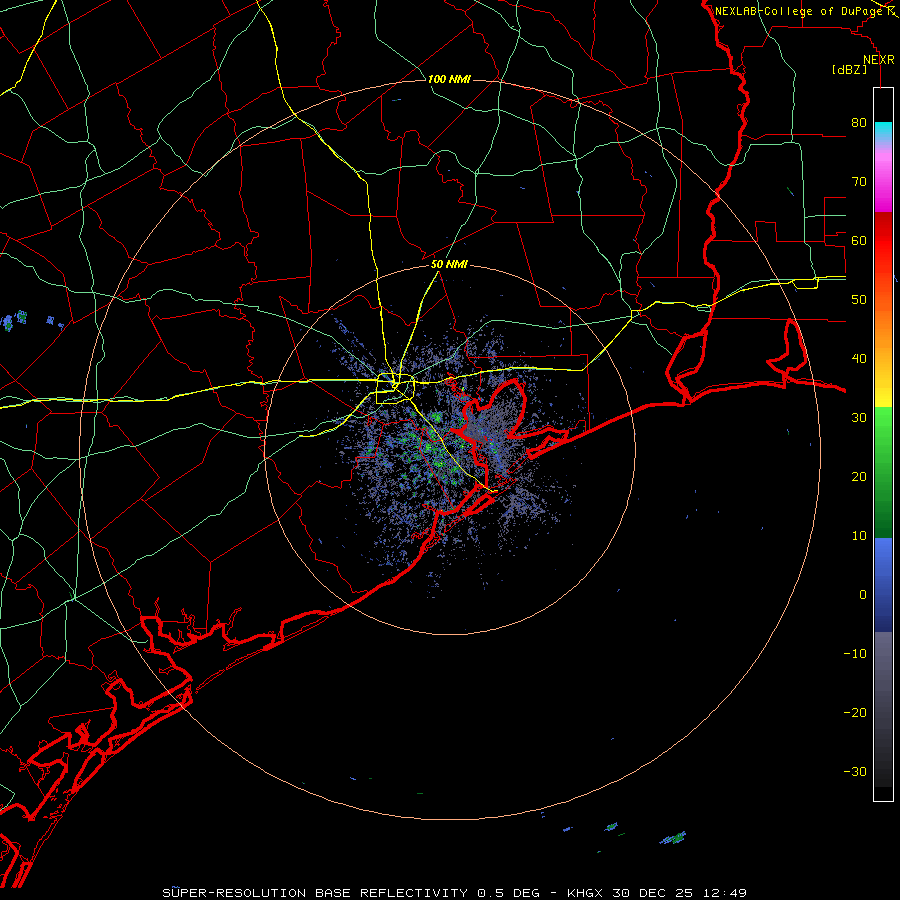The width and height of the screenshot is (900, 900).
Task: Select the -30 value on the dBZ scale
Action: click(855, 772)
